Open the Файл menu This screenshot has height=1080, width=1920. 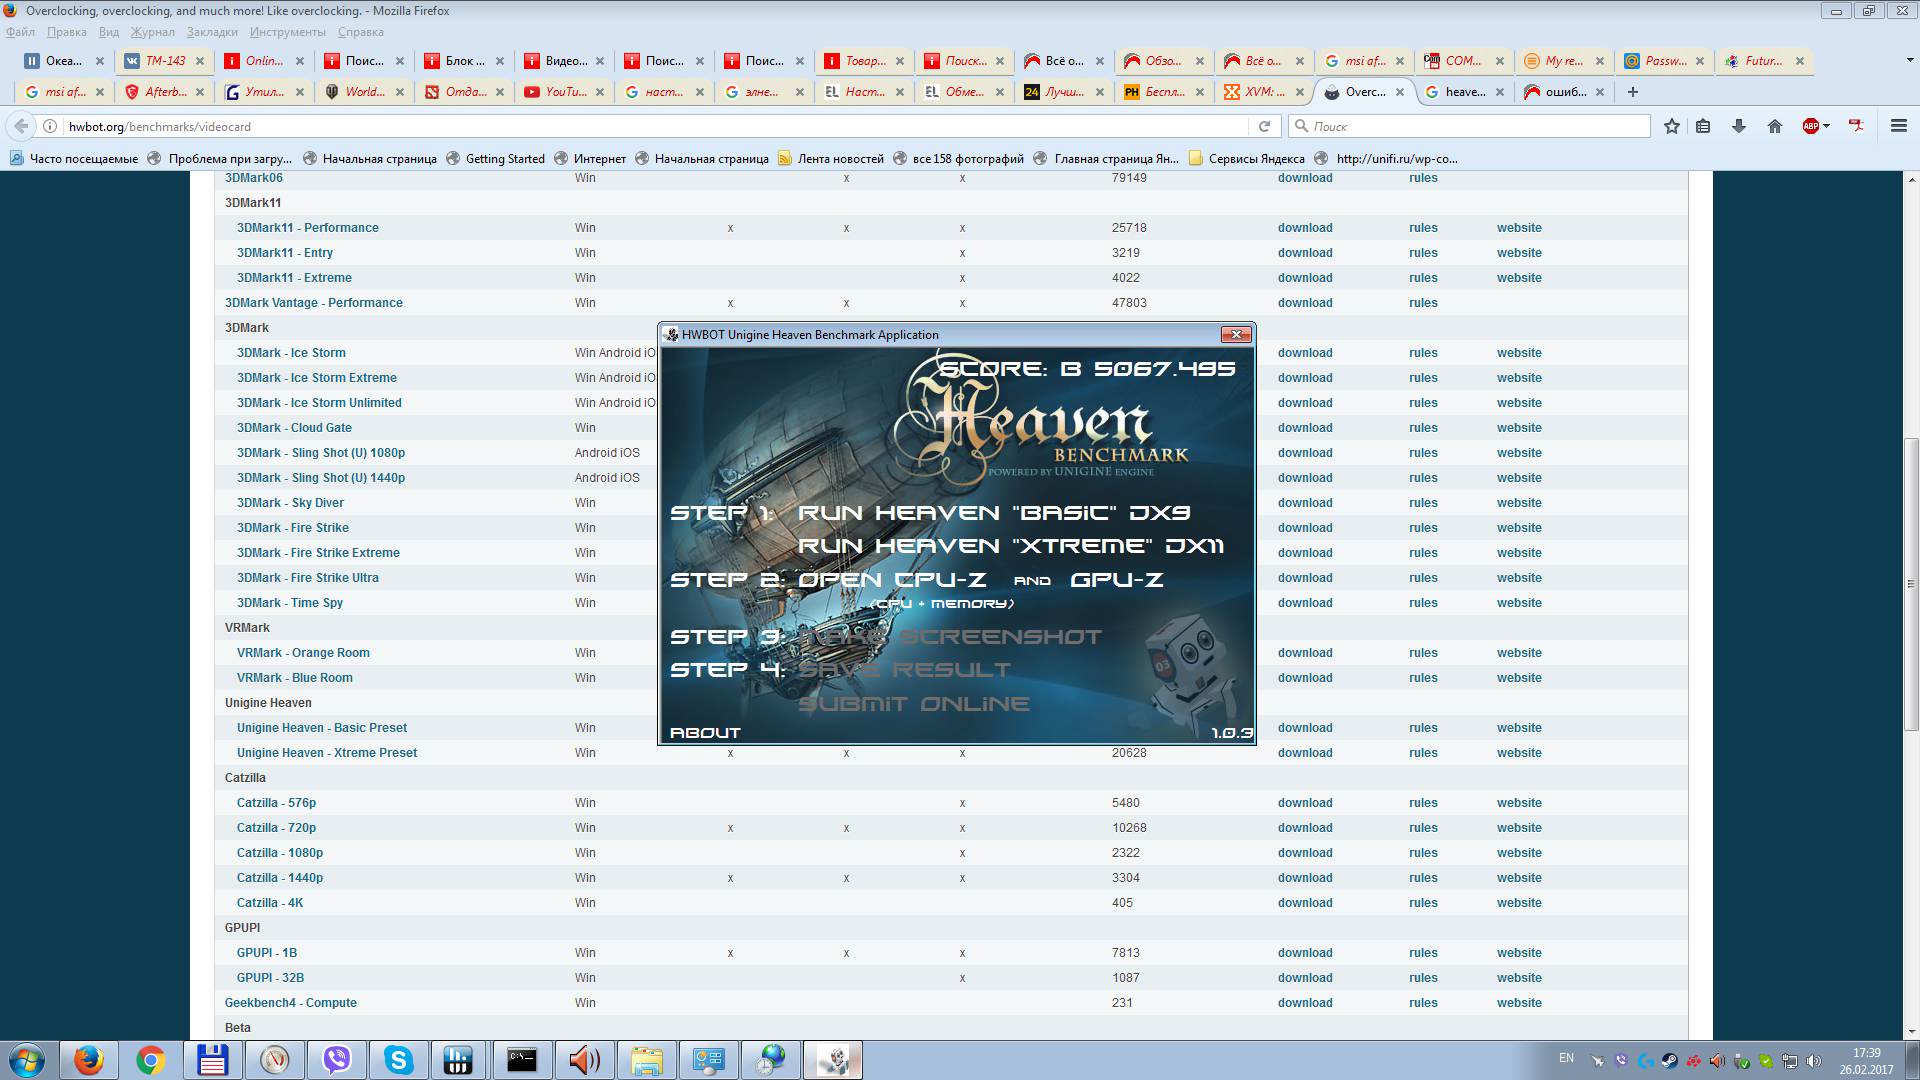pos(20,32)
